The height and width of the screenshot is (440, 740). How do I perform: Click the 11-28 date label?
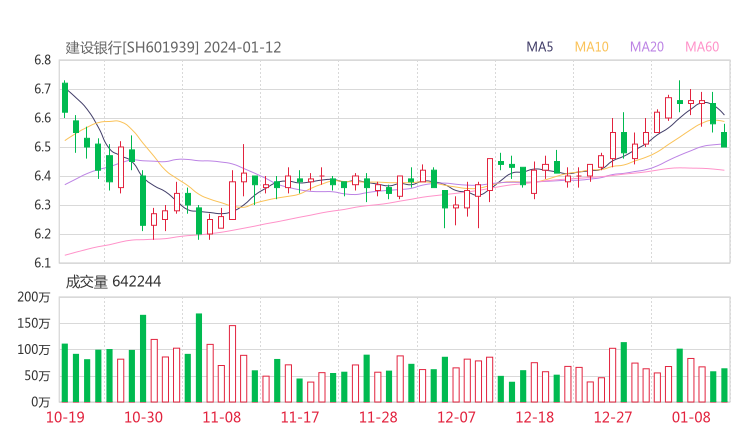pyautogui.click(x=378, y=417)
